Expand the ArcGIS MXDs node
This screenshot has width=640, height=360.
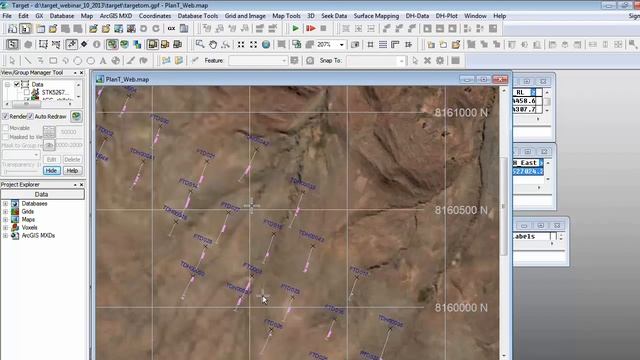(5, 236)
